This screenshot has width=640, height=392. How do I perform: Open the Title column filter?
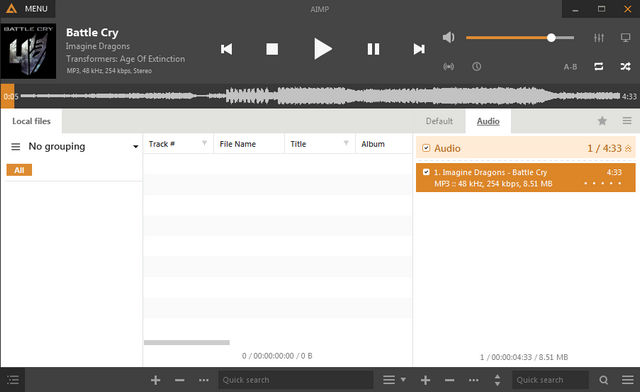point(346,143)
